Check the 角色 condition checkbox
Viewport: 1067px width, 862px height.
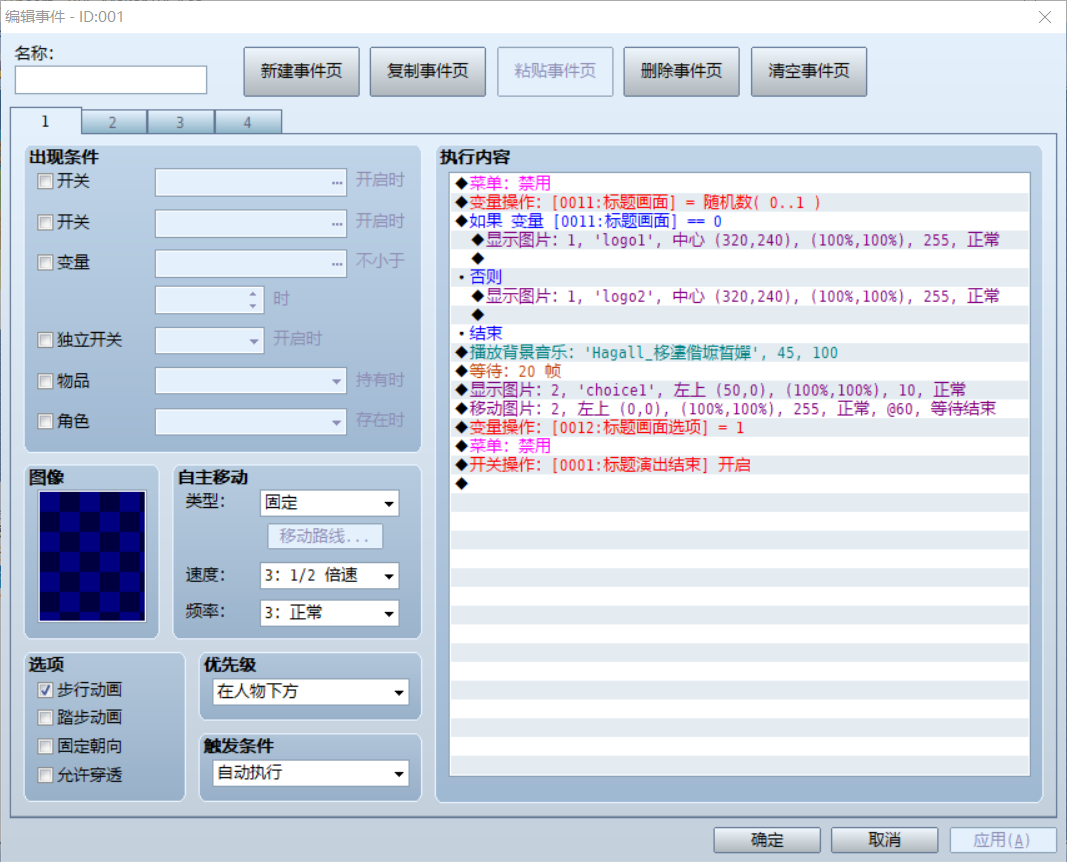point(46,422)
